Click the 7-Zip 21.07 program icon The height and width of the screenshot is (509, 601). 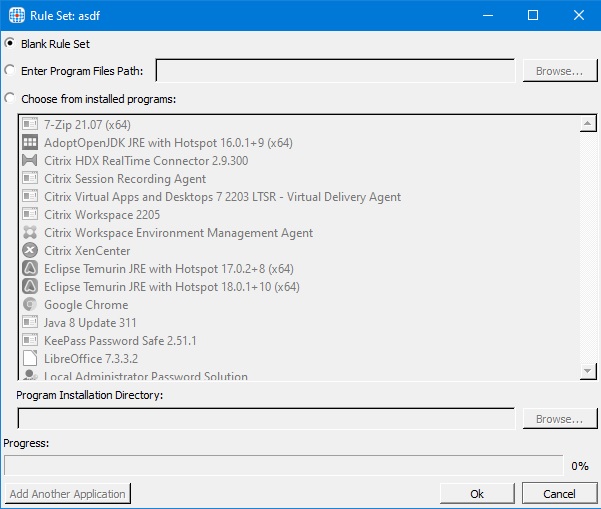point(30,124)
